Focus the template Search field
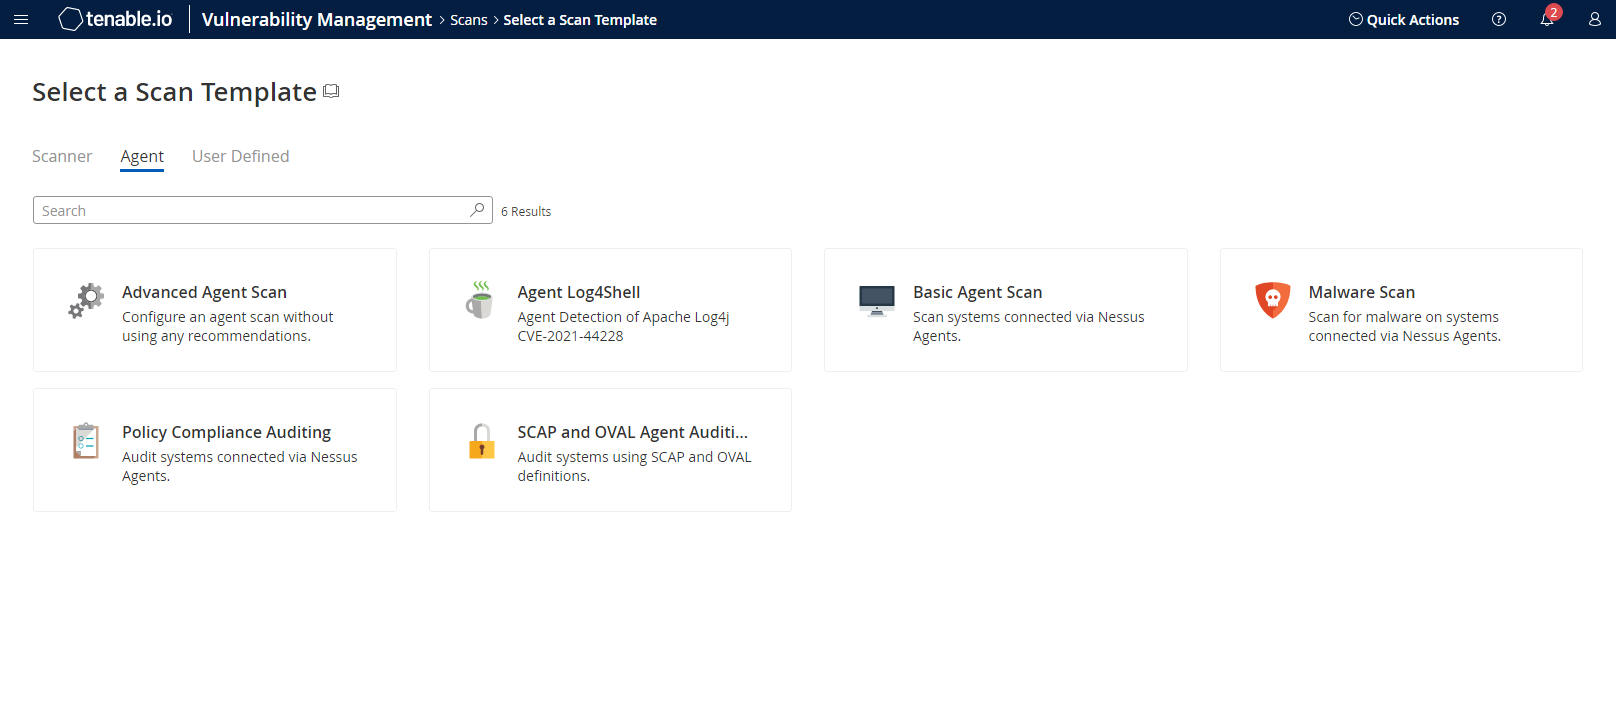Screen dimensions: 1616x701 263,210
